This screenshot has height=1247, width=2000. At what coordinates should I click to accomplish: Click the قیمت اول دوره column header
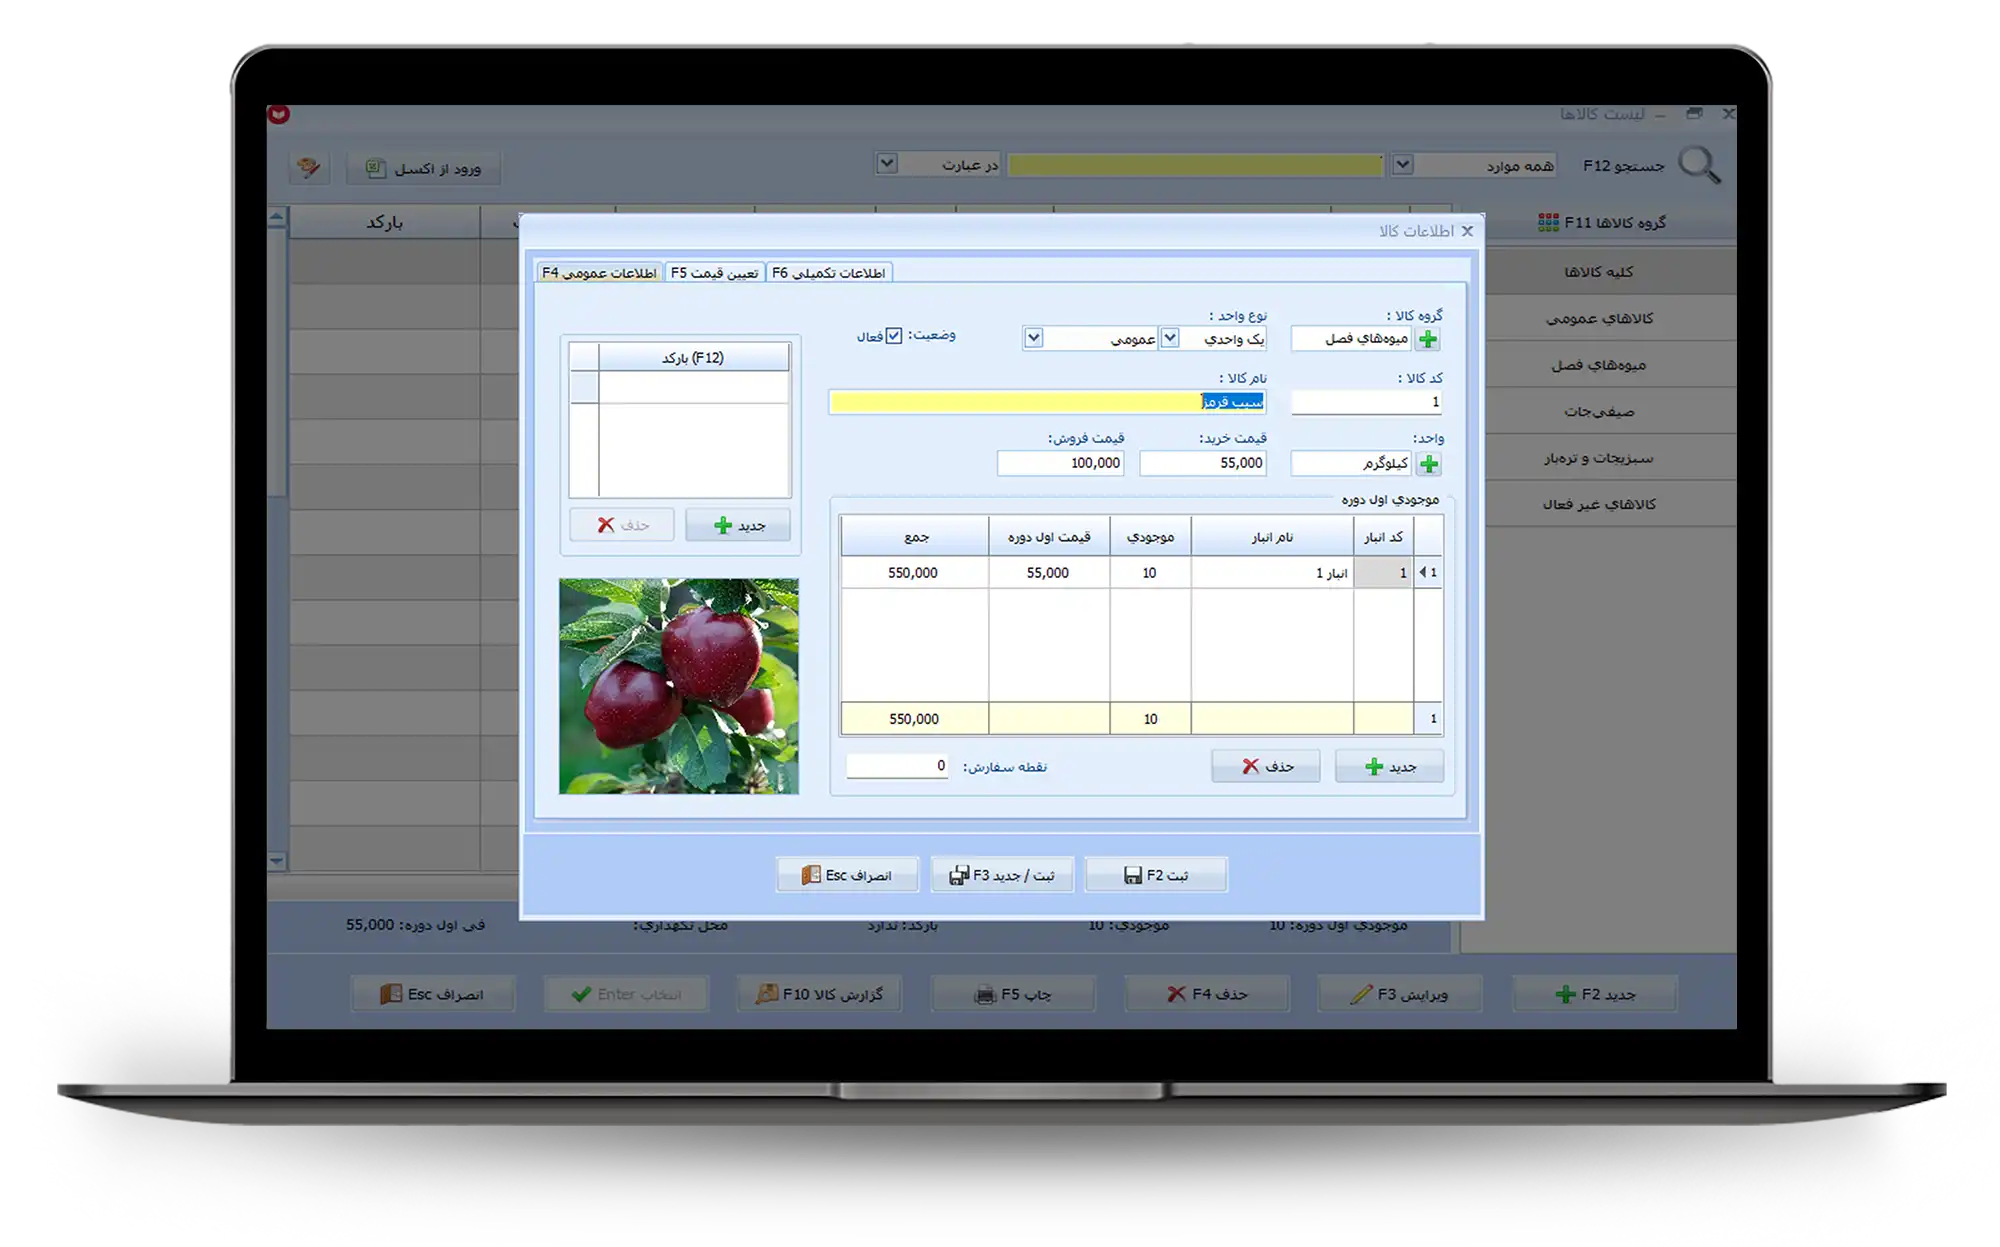tap(1049, 537)
